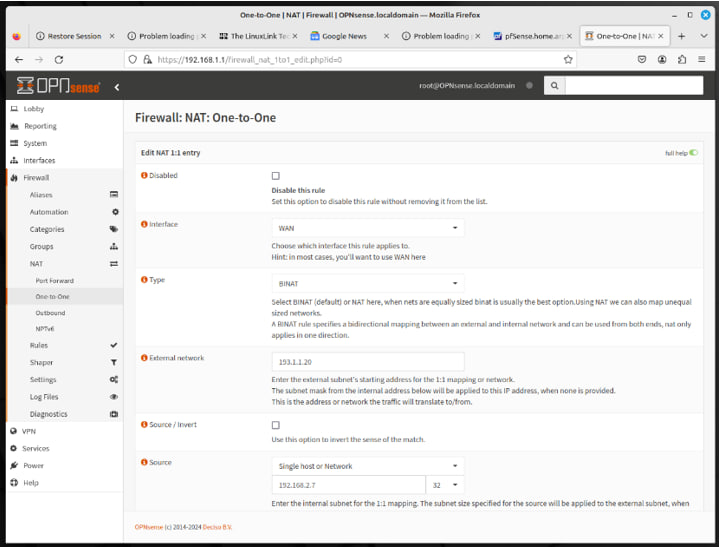719x547 pixels.
Task: Open NPTv6 NAT page
Action: coord(45,329)
